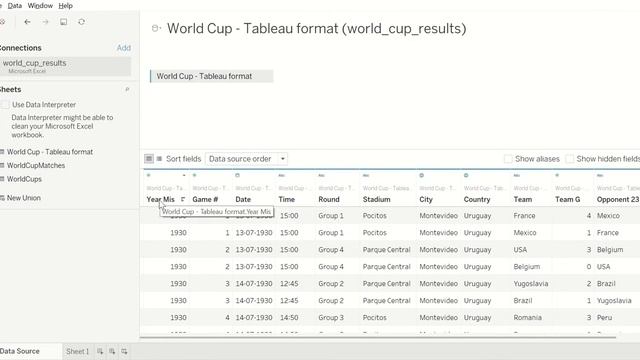
Task: Click the save toolbar icon
Action: click(x=63, y=22)
